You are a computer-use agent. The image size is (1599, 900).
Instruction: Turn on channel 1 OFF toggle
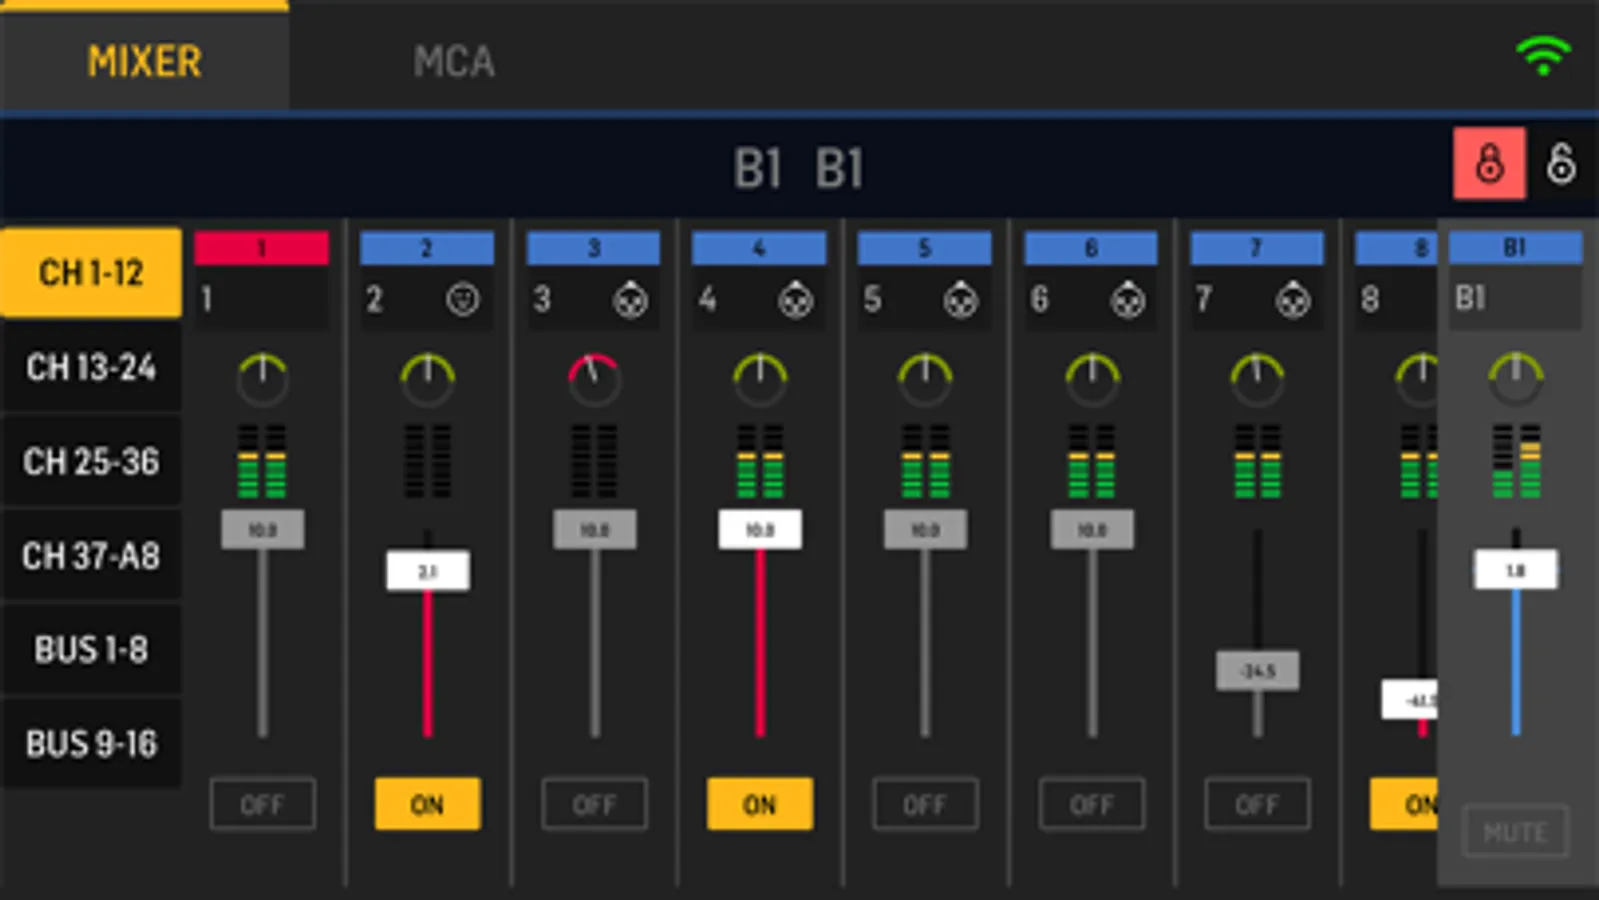point(263,804)
